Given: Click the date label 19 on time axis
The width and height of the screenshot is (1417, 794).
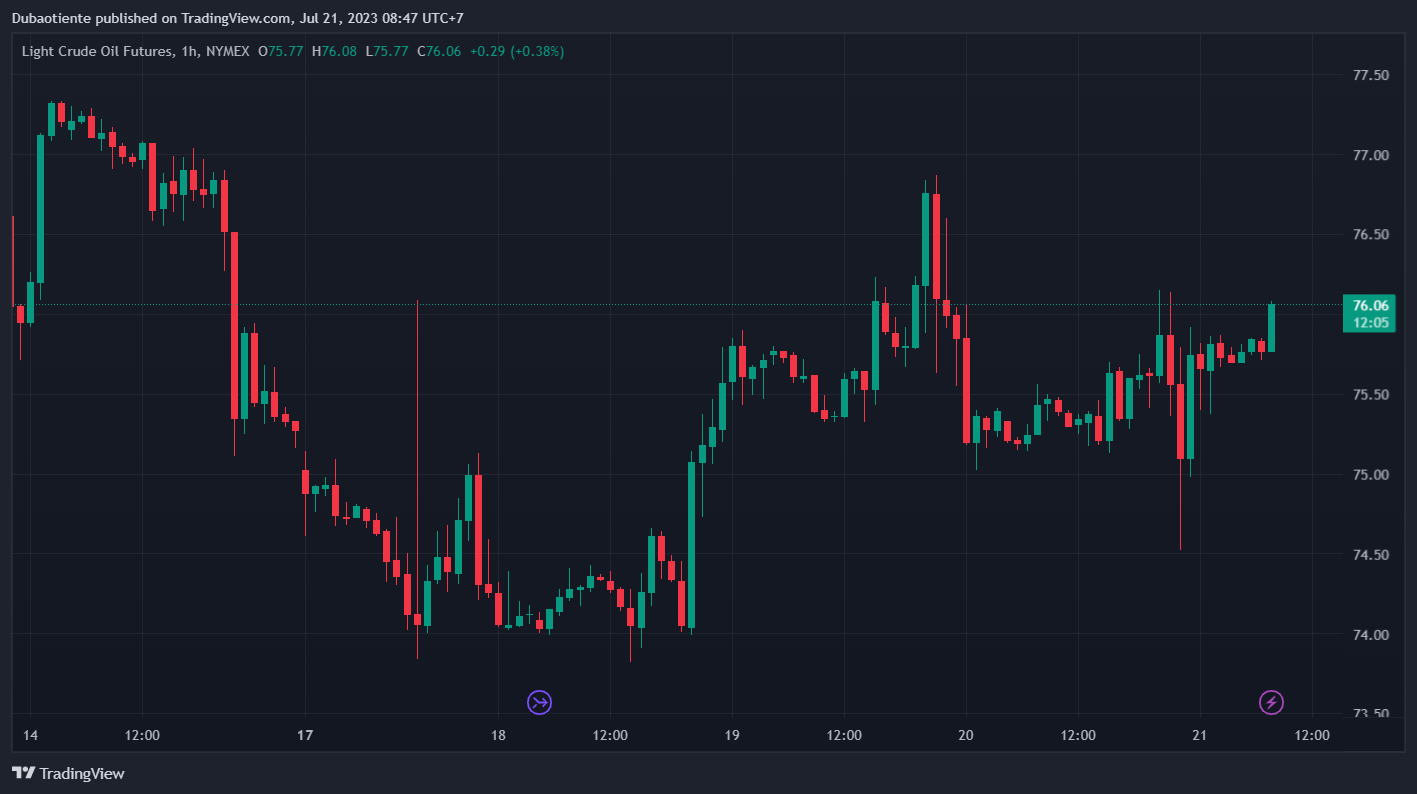Looking at the screenshot, I should [x=732, y=735].
